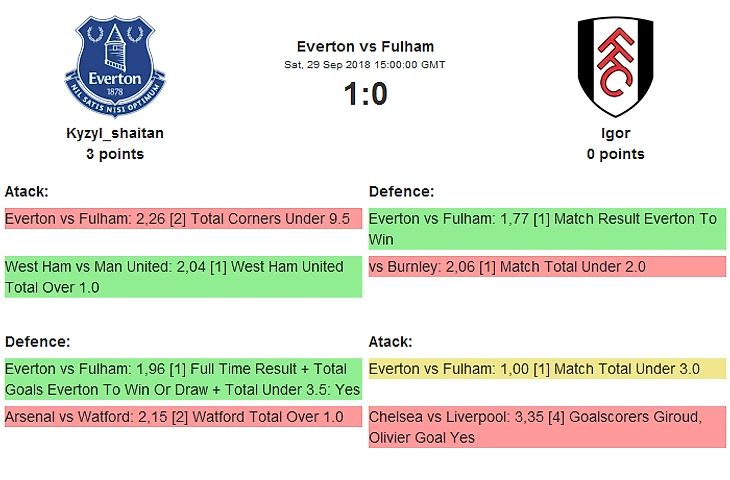Click the Everton club crest
730x480 pixels.
click(115, 66)
